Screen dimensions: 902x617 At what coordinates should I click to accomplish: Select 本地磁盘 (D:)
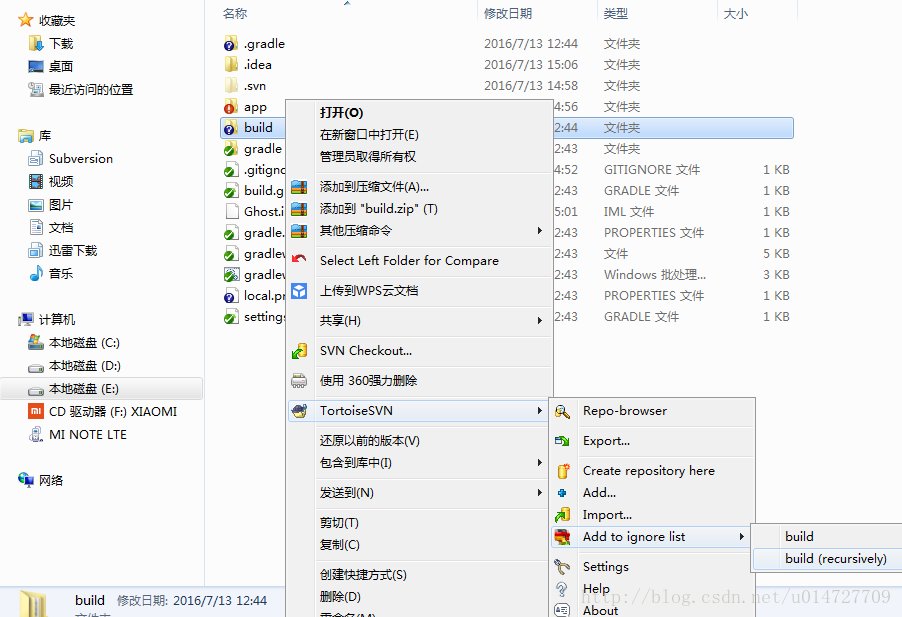point(85,366)
